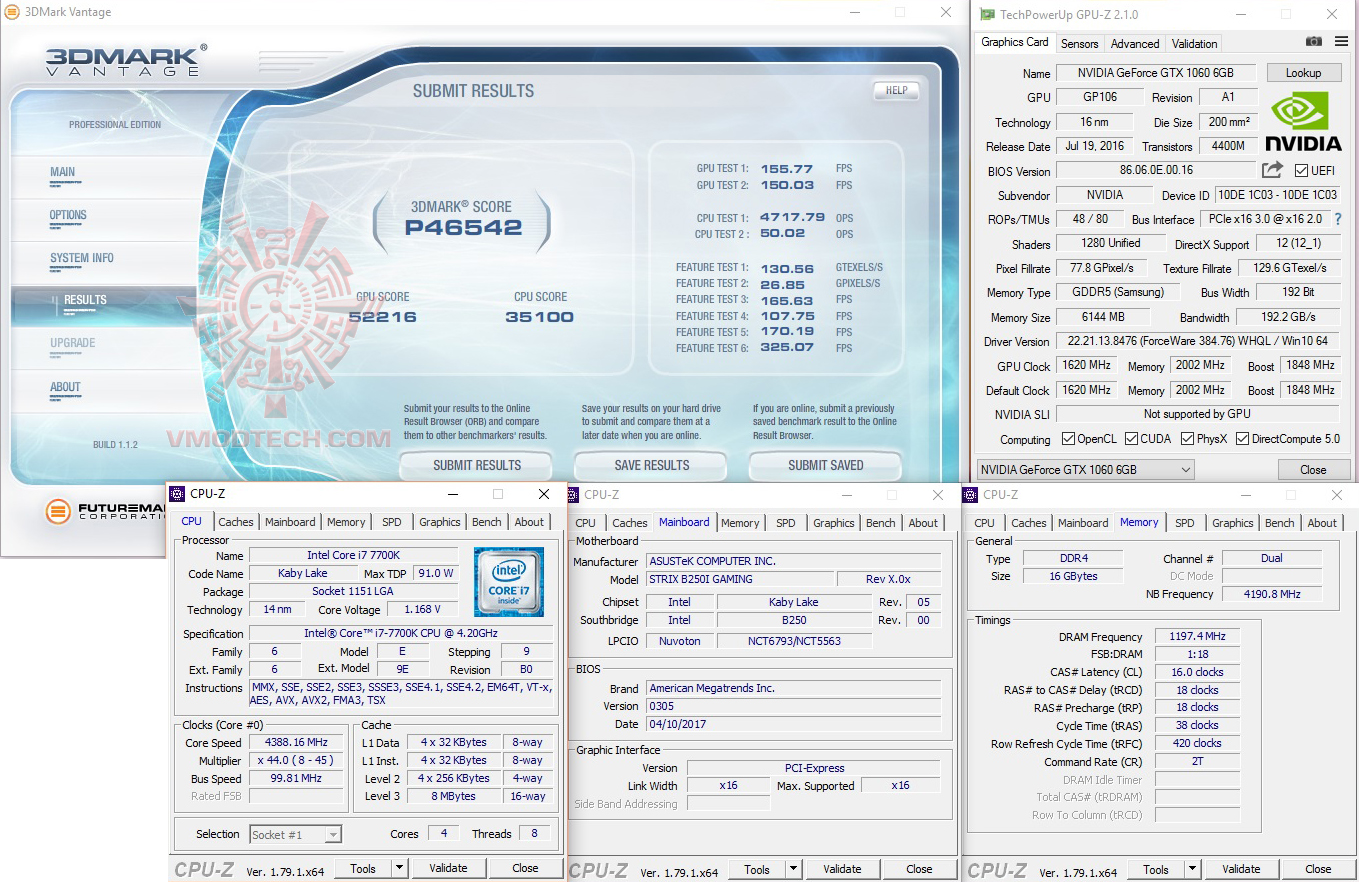Click the share icon next to BIOS Version
1359x882 pixels.
click(x=1271, y=170)
